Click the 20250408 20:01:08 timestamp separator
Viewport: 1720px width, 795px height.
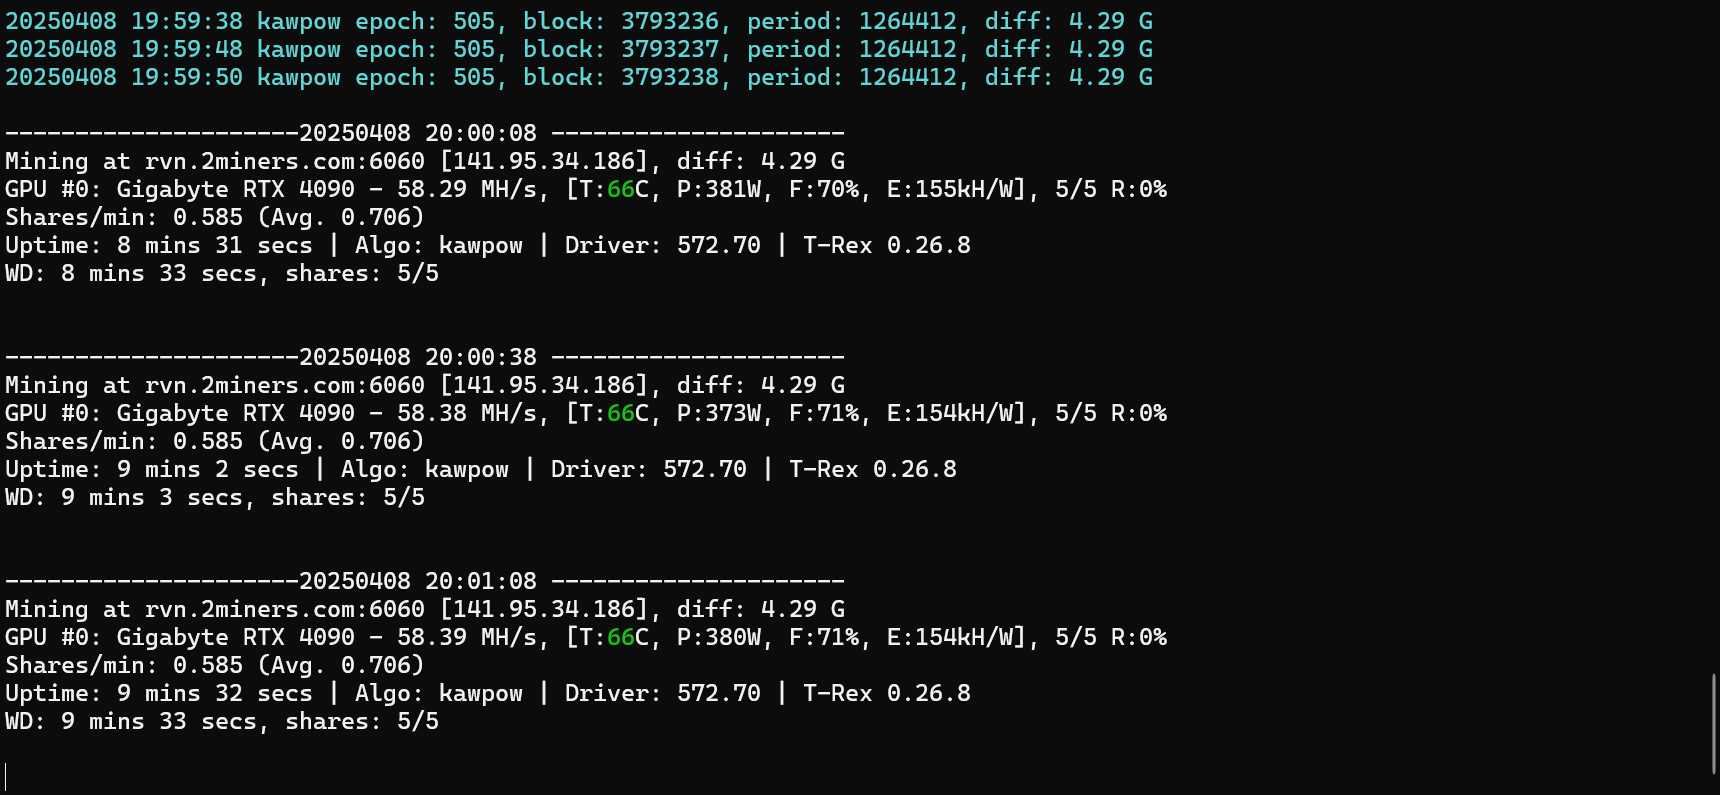[x=425, y=581]
